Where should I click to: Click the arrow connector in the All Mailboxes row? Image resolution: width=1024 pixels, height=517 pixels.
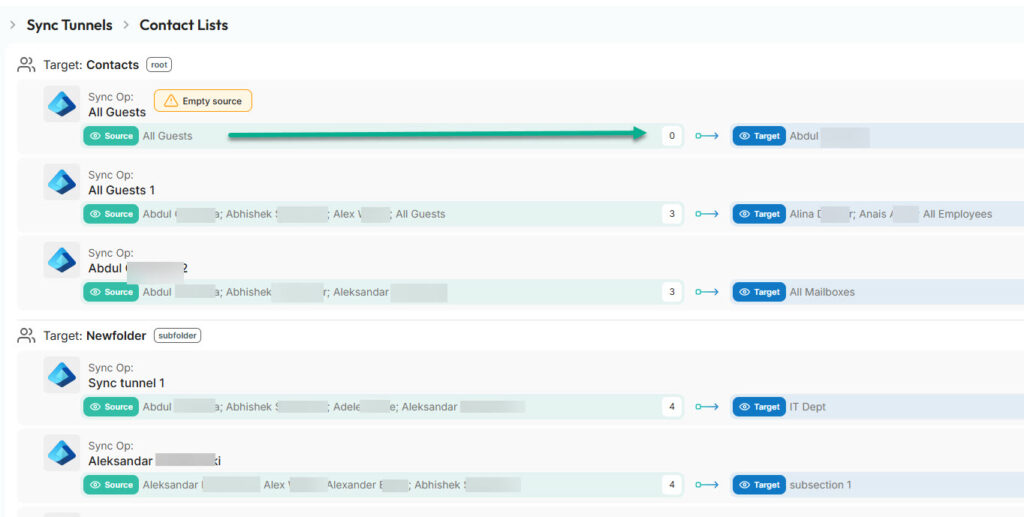click(x=707, y=292)
